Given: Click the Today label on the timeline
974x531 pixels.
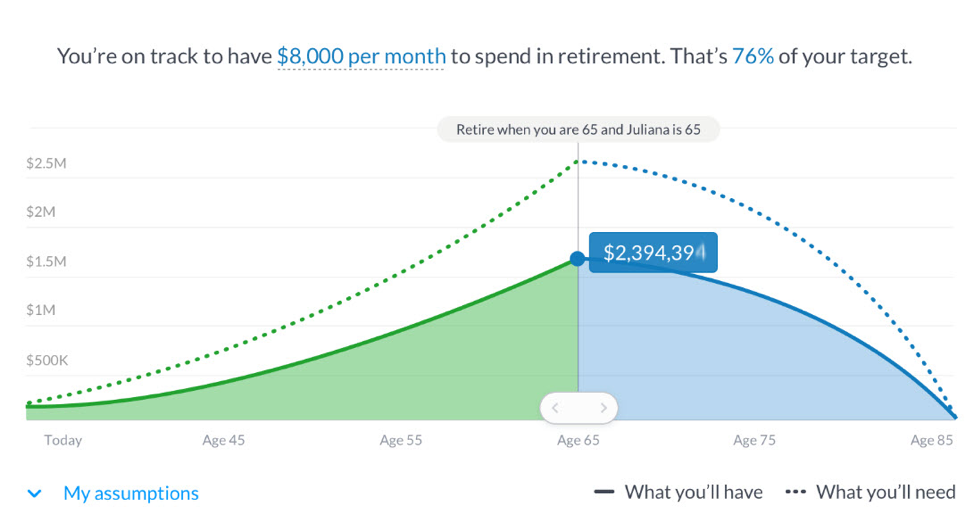Looking at the screenshot, I should (x=63, y=440).
